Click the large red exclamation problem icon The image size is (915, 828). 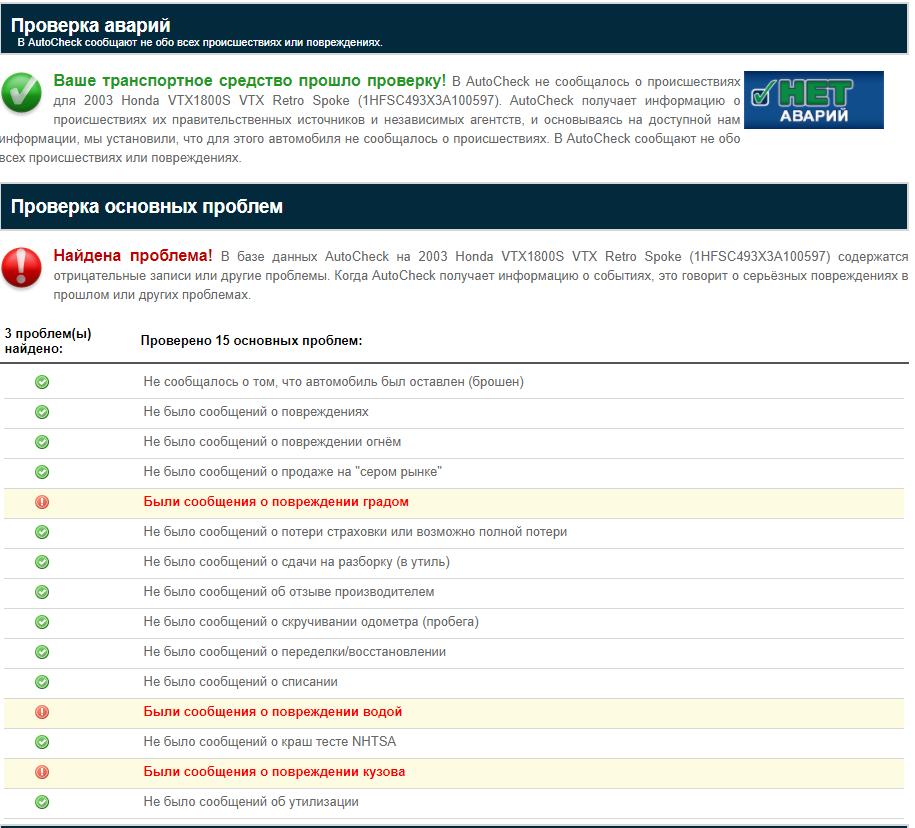[22, 268]
